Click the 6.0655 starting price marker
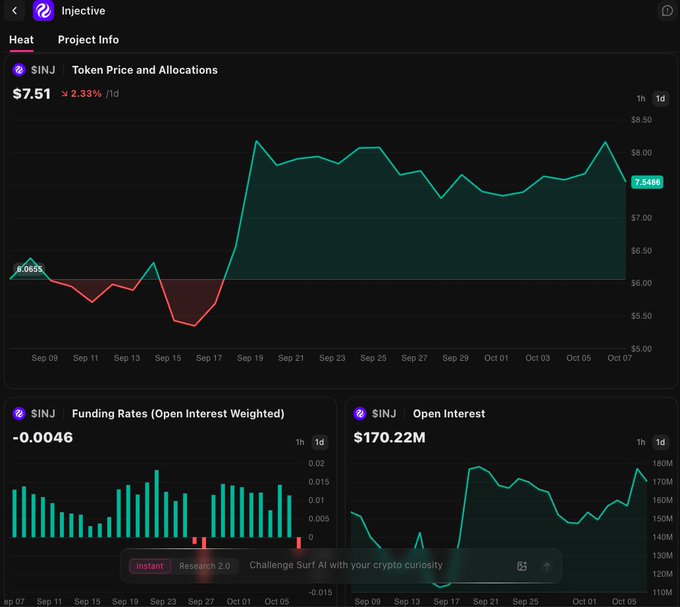The height and width of the screenshot is (607, 680). click(29, 269)
